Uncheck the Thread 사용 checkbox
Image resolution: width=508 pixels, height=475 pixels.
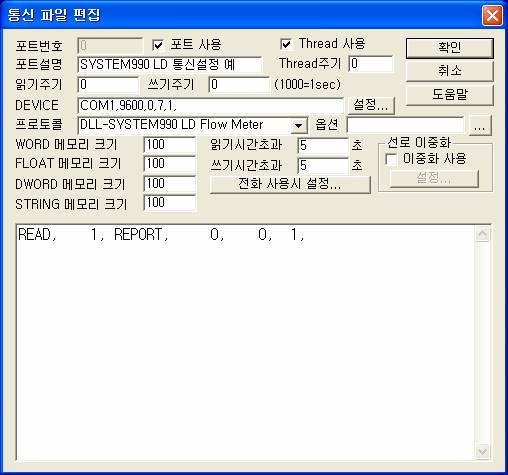(x=286, y=44)
